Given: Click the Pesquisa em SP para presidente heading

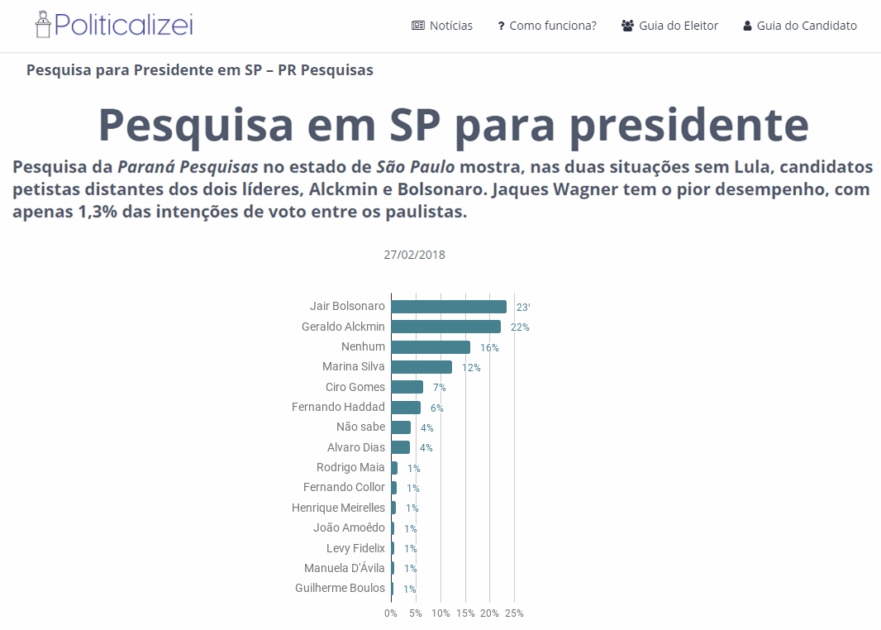Looking at the screenshot, I should click(x=453, y=124).
